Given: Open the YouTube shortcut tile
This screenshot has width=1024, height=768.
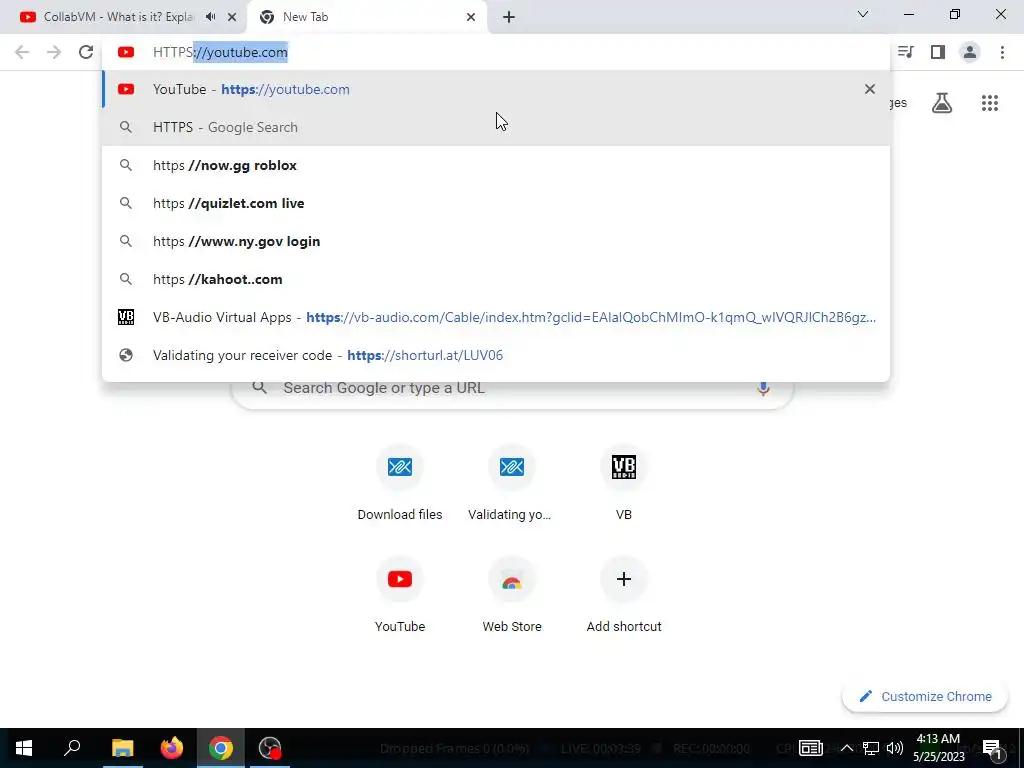Looking at the screenshot, I should (x=400, y=596).
